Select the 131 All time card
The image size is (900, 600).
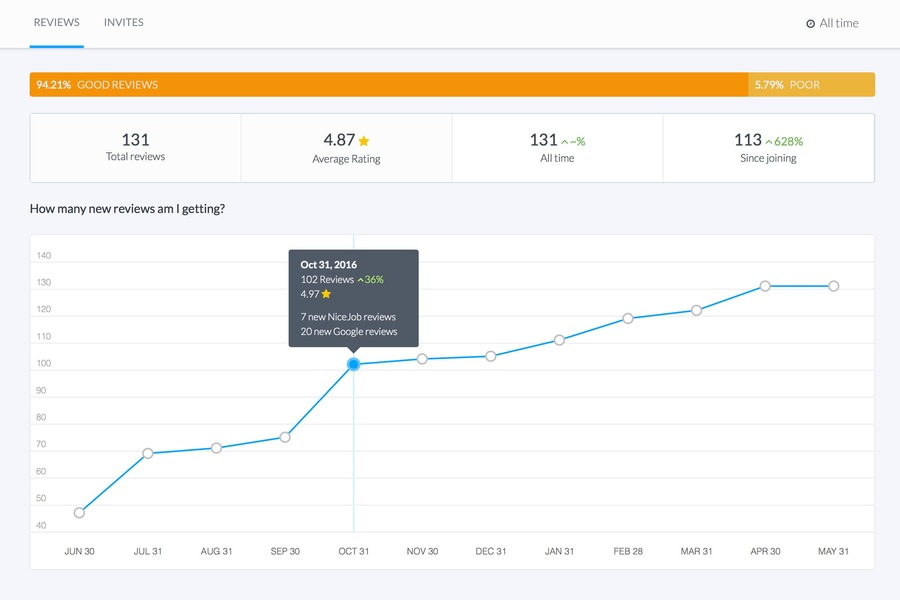click(x=557, y=148)
